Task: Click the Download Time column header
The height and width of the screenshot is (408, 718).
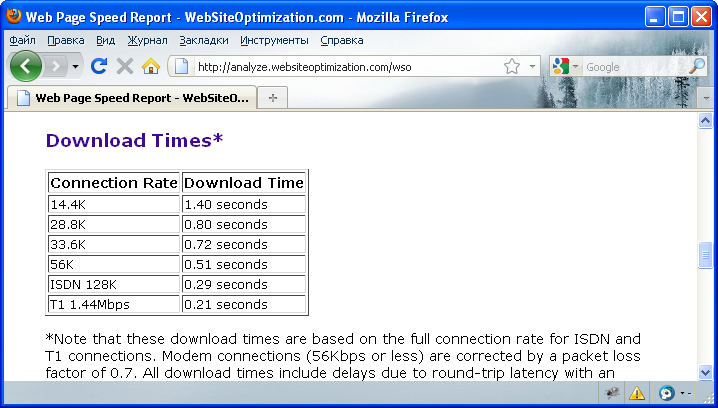Action: click(x=244, y=183)
